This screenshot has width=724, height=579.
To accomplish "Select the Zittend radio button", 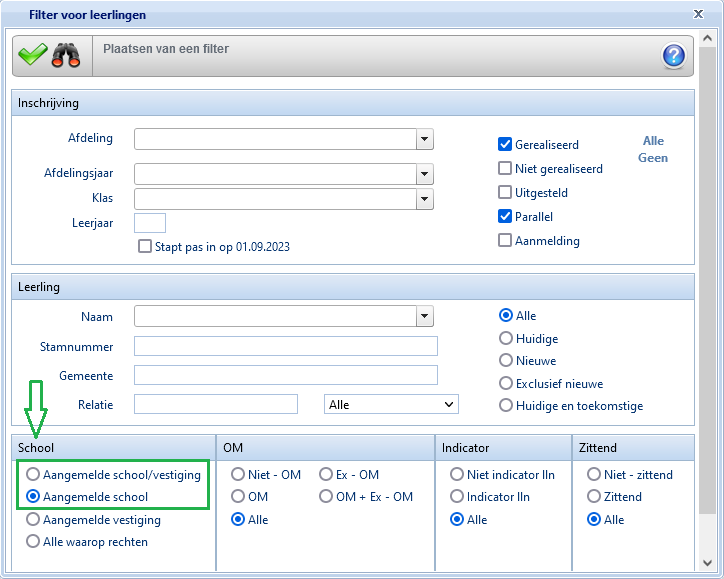I will coord(594,497).
